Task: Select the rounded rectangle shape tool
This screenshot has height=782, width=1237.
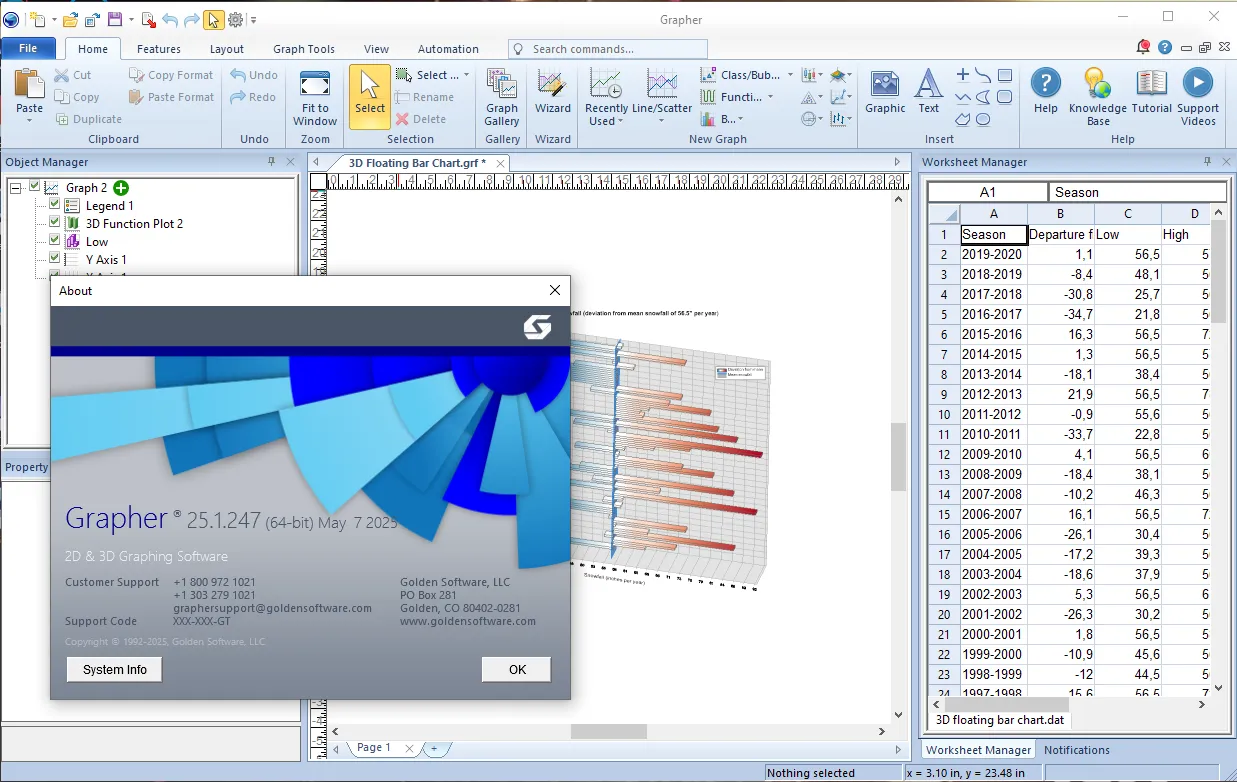Action: (1005, 97)
